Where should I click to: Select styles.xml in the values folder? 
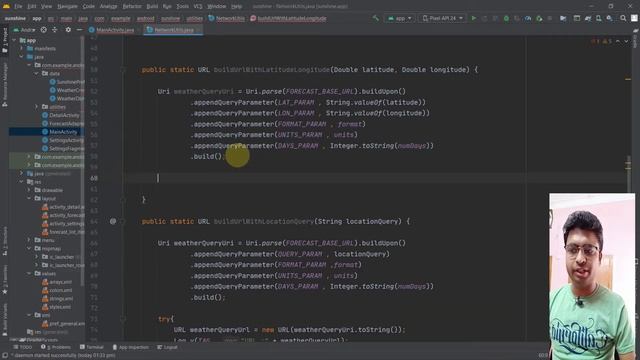(x=56, y=307)
